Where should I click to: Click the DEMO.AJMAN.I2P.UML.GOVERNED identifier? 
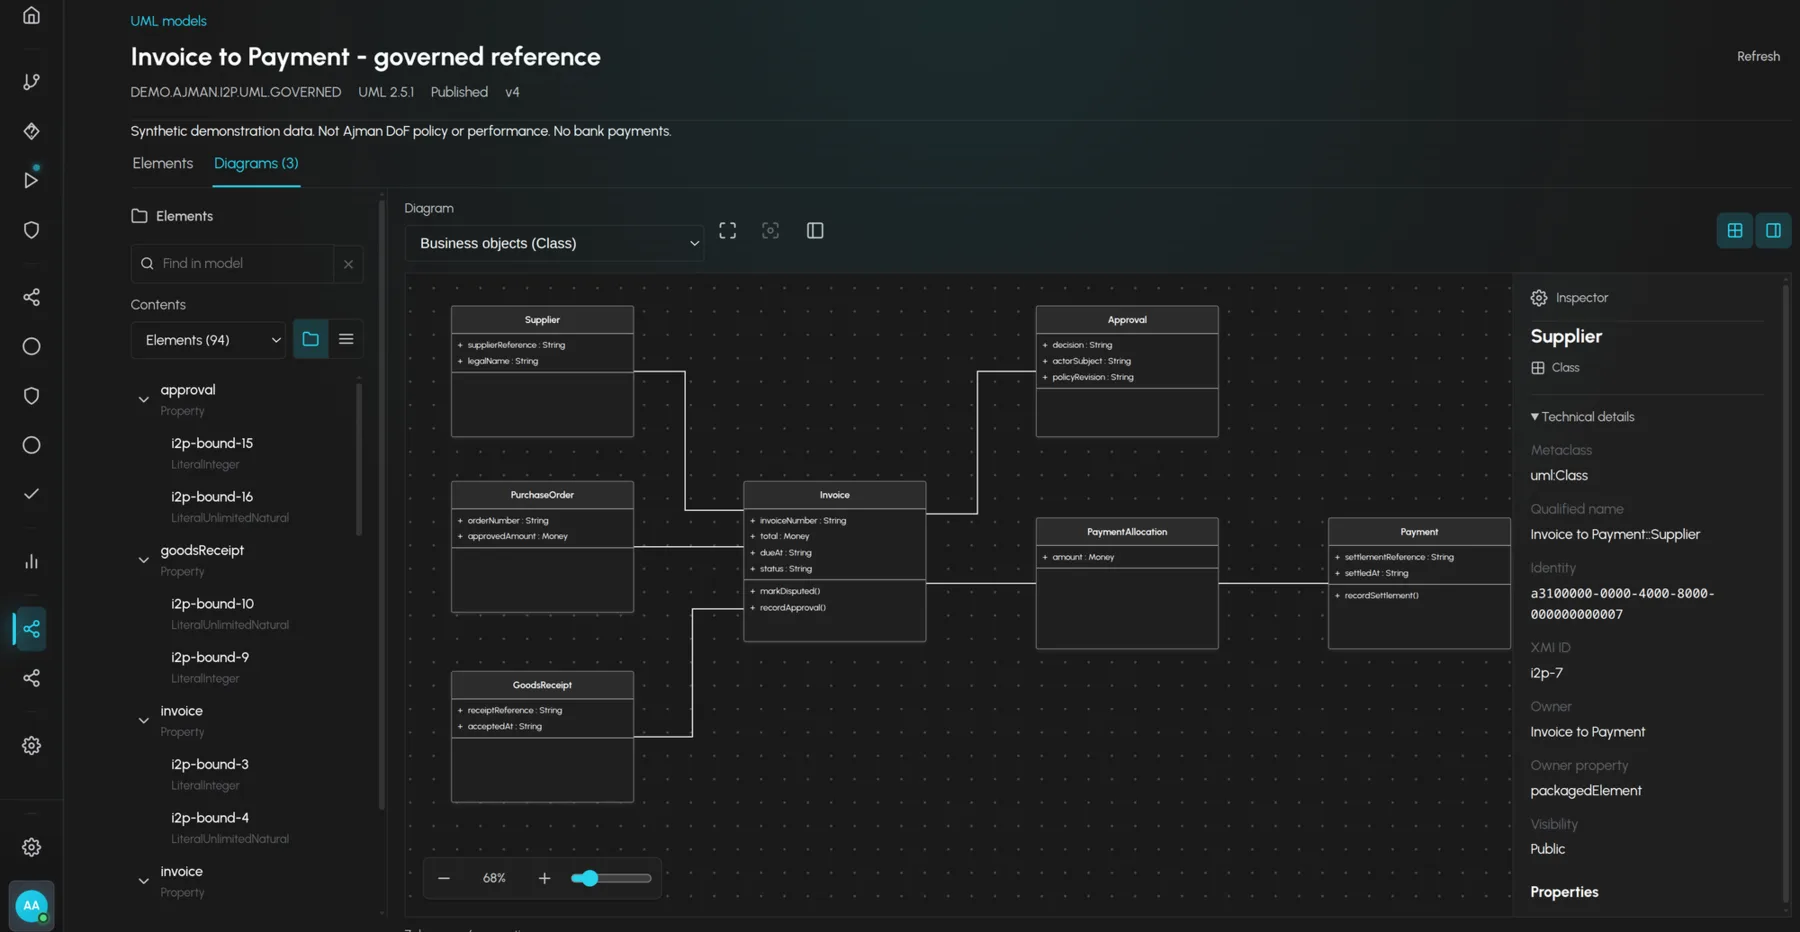236,92
